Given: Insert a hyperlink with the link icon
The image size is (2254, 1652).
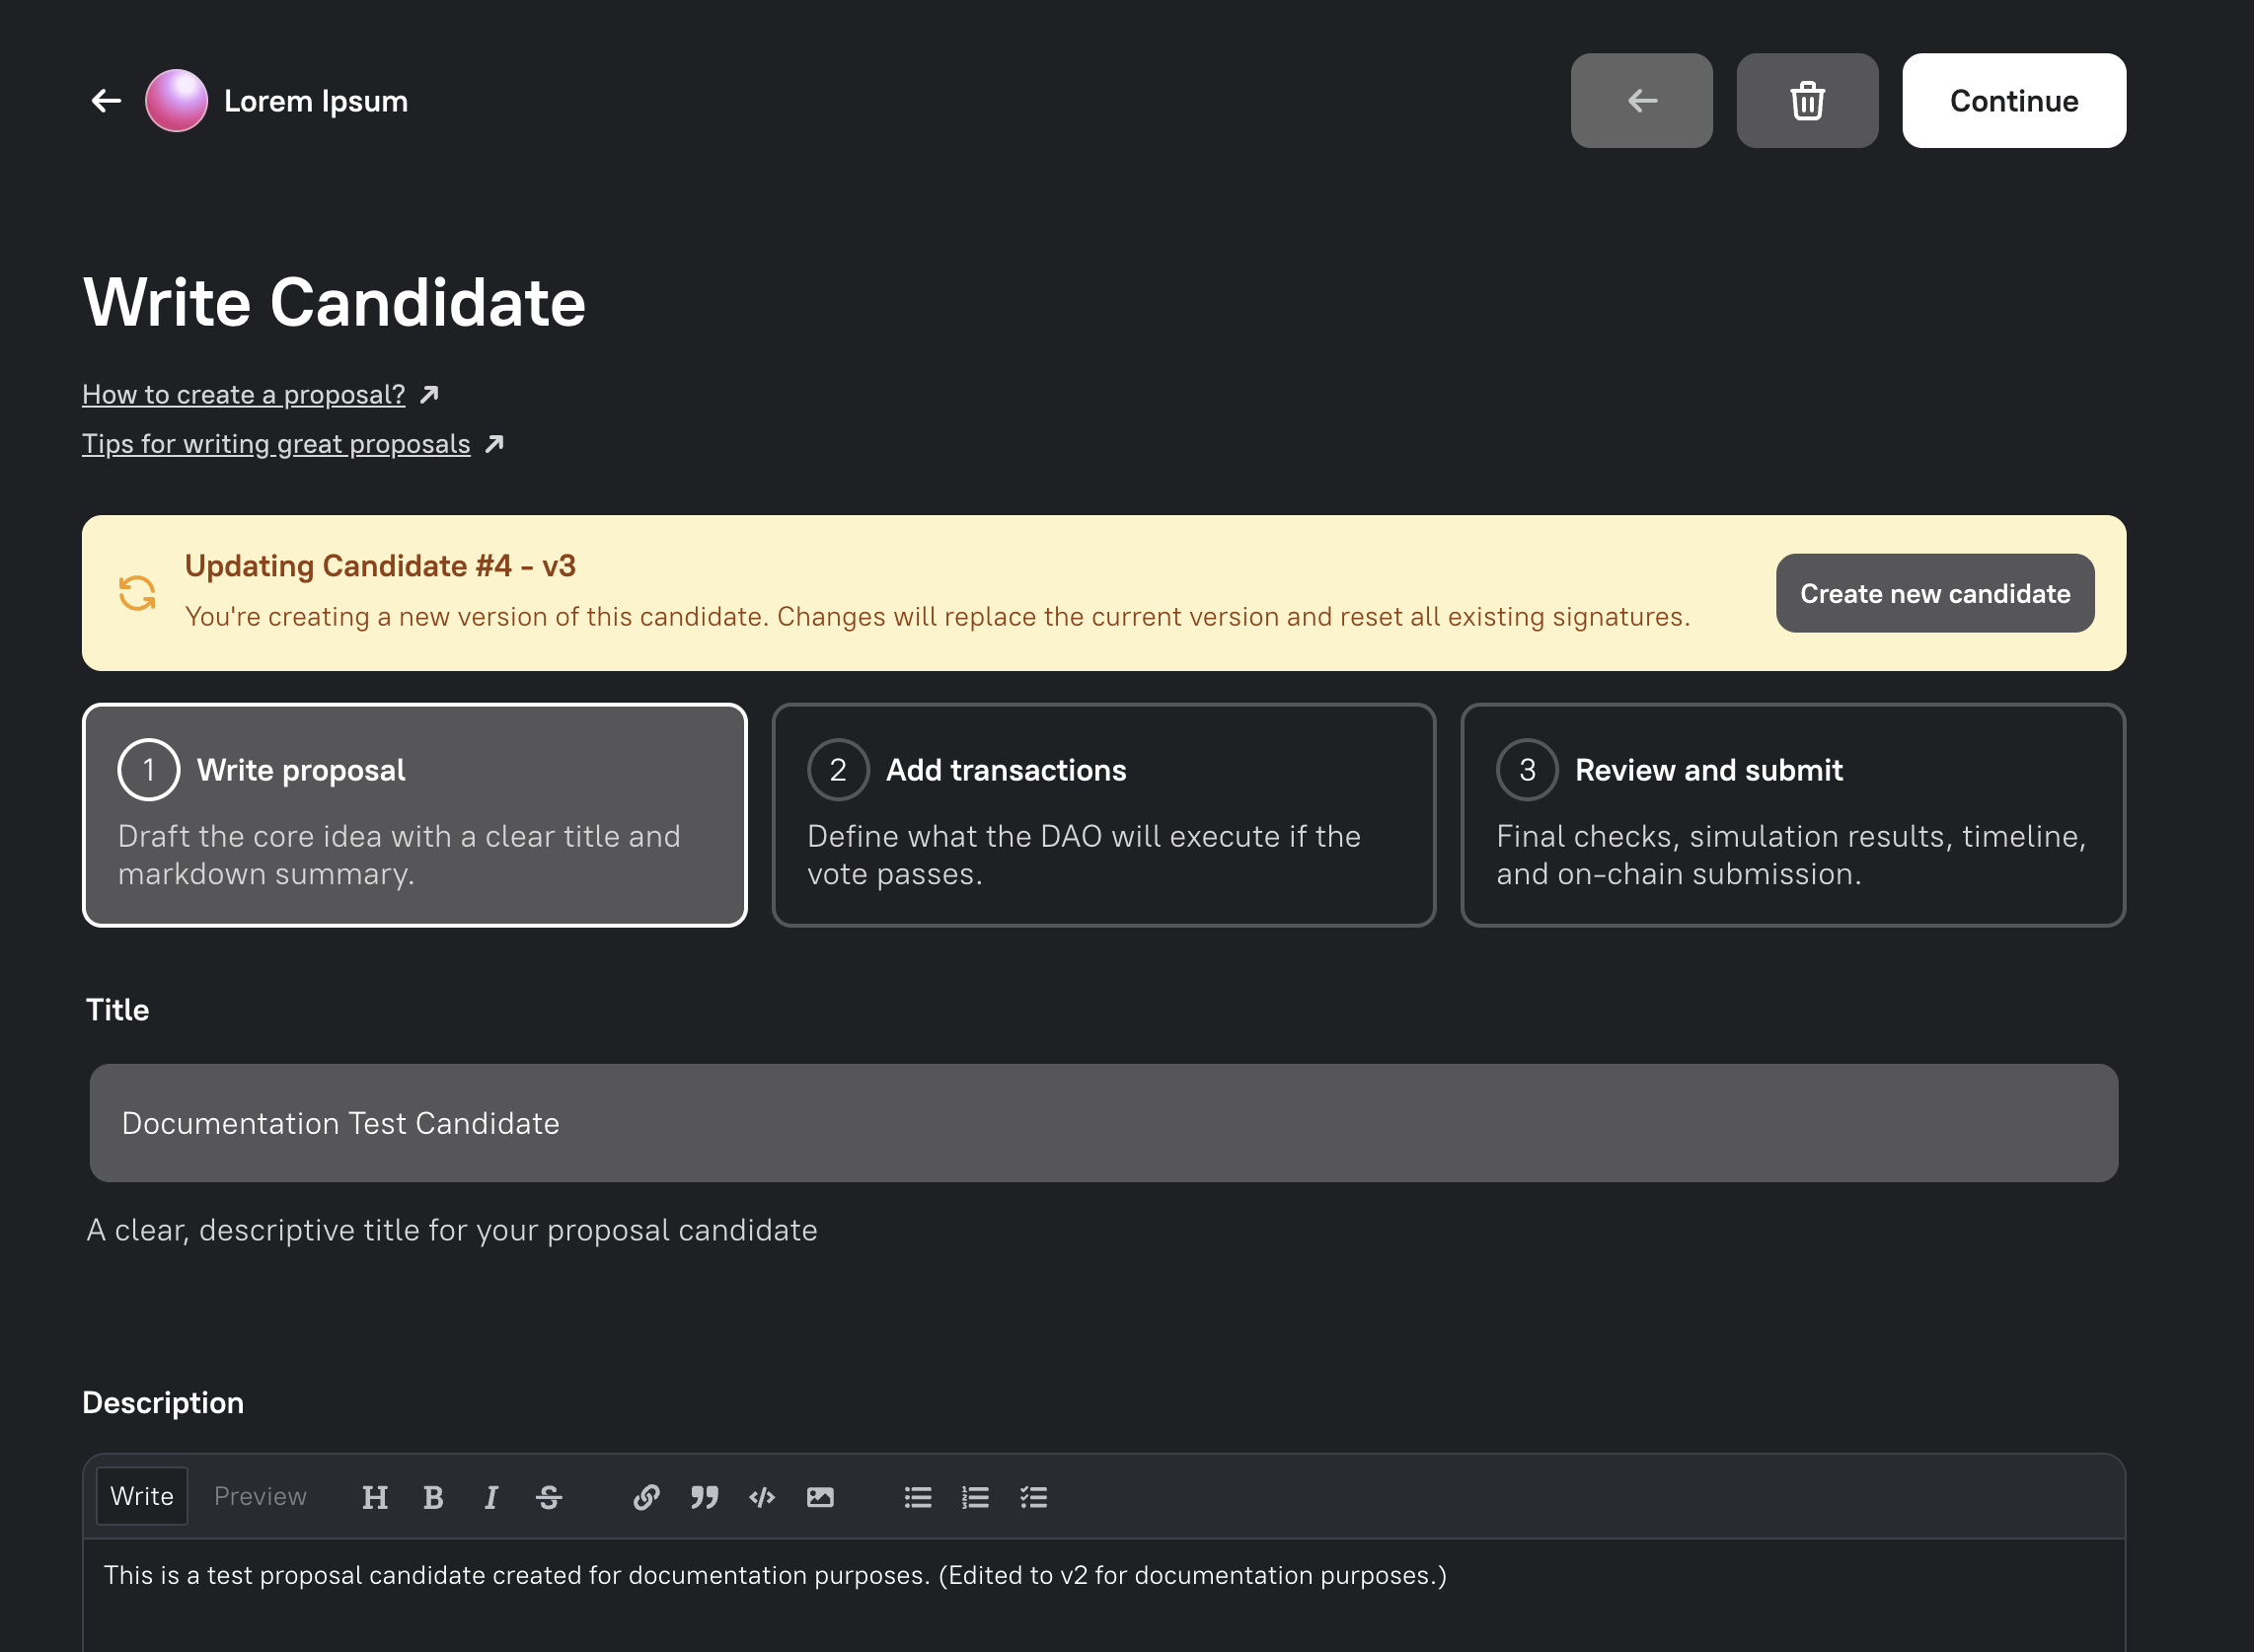Looking at the screenshot, I should click(x=646, y=1497).
